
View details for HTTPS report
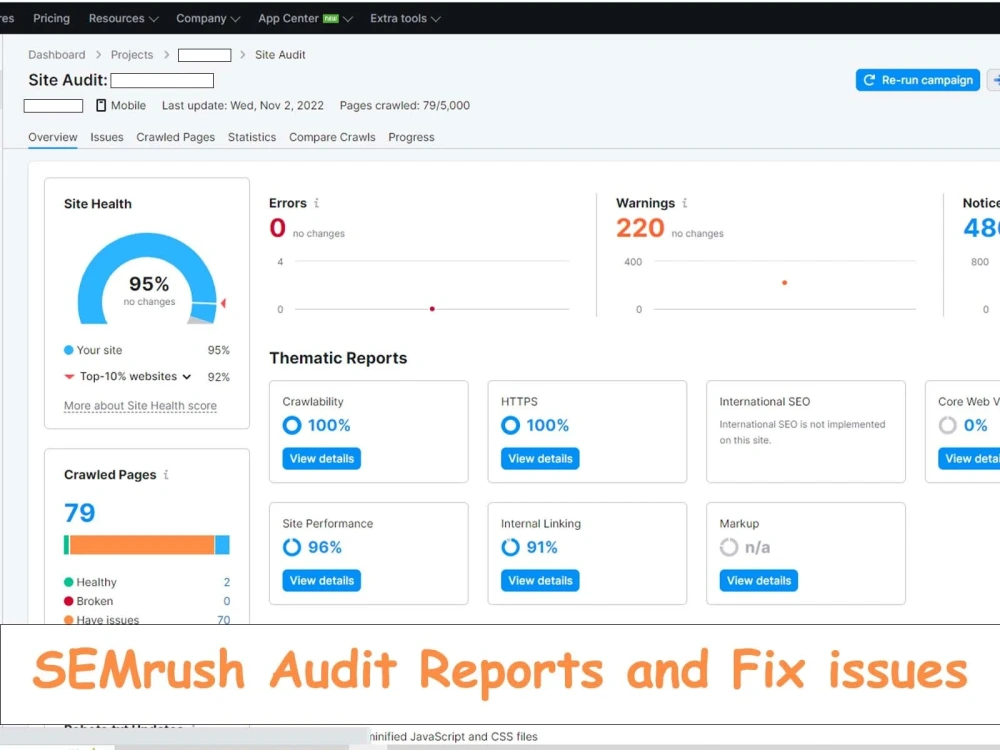click(540, 459)
